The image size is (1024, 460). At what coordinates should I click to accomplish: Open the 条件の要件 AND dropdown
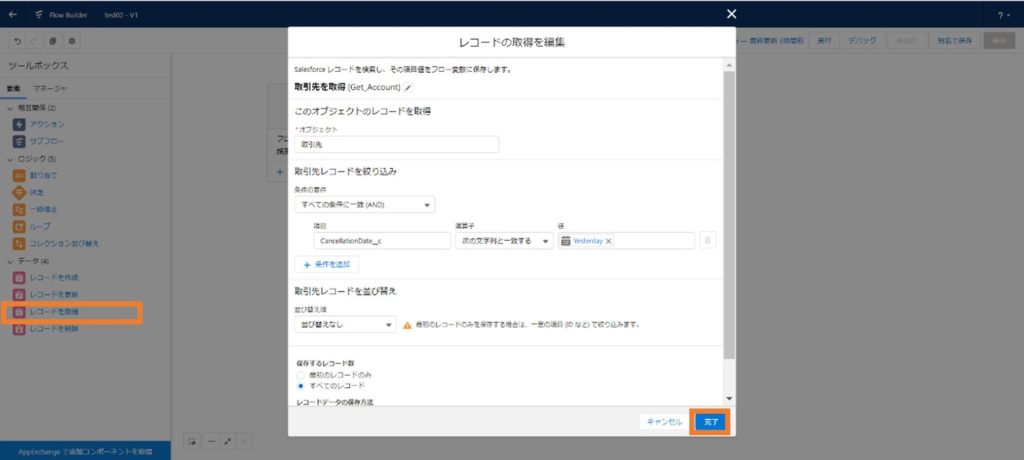364,205
